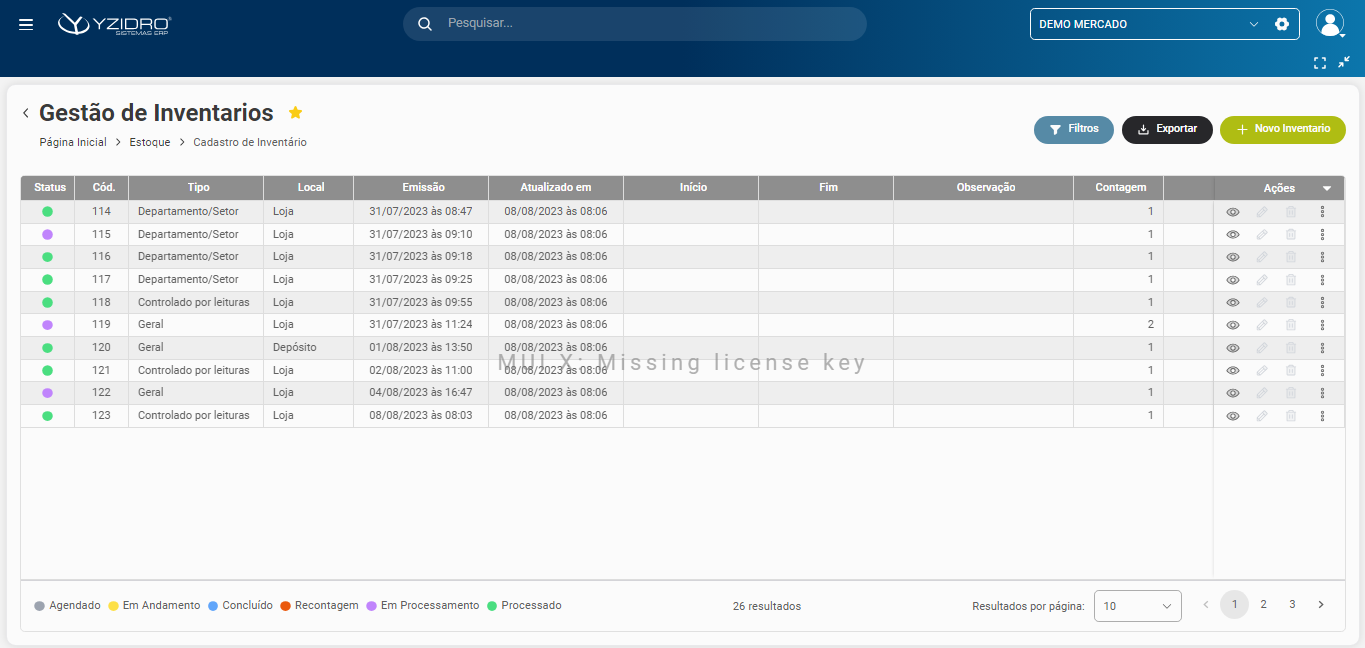Screen dimensions: 1365x648
Task: View inventory 114 with the eye icon
Action: point(1233,212)
